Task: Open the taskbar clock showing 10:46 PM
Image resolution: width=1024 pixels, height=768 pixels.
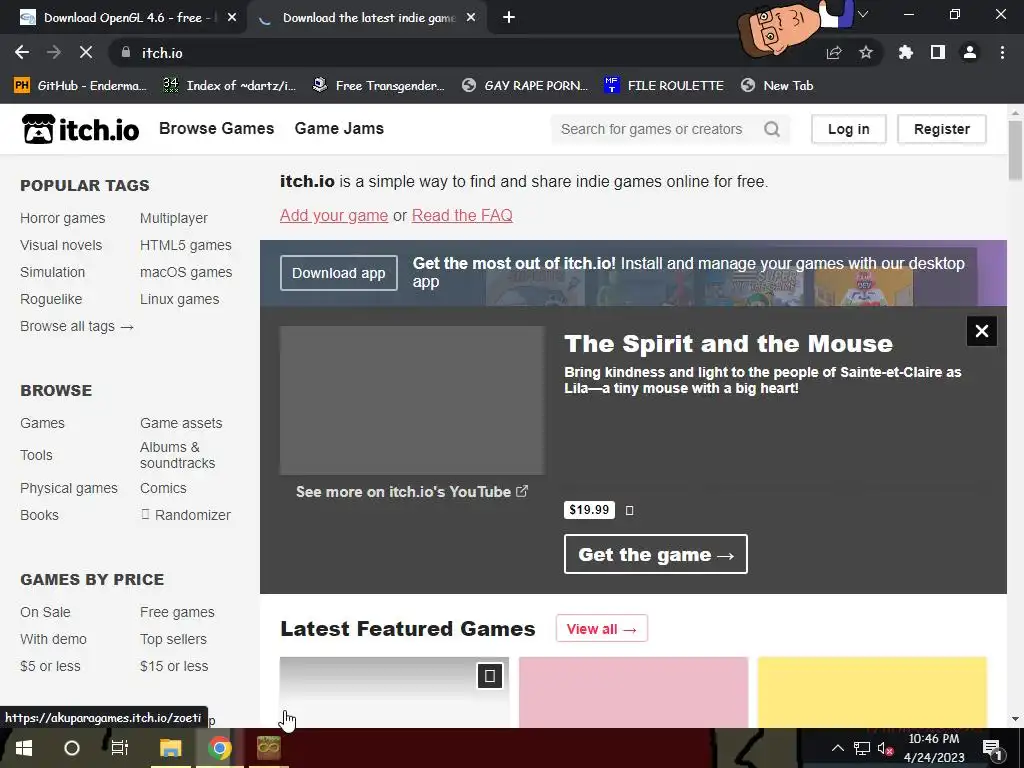Action: pos(934,748)
